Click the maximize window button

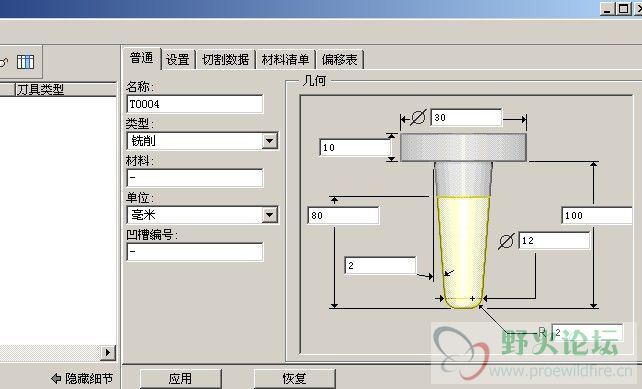coord(624,9)
